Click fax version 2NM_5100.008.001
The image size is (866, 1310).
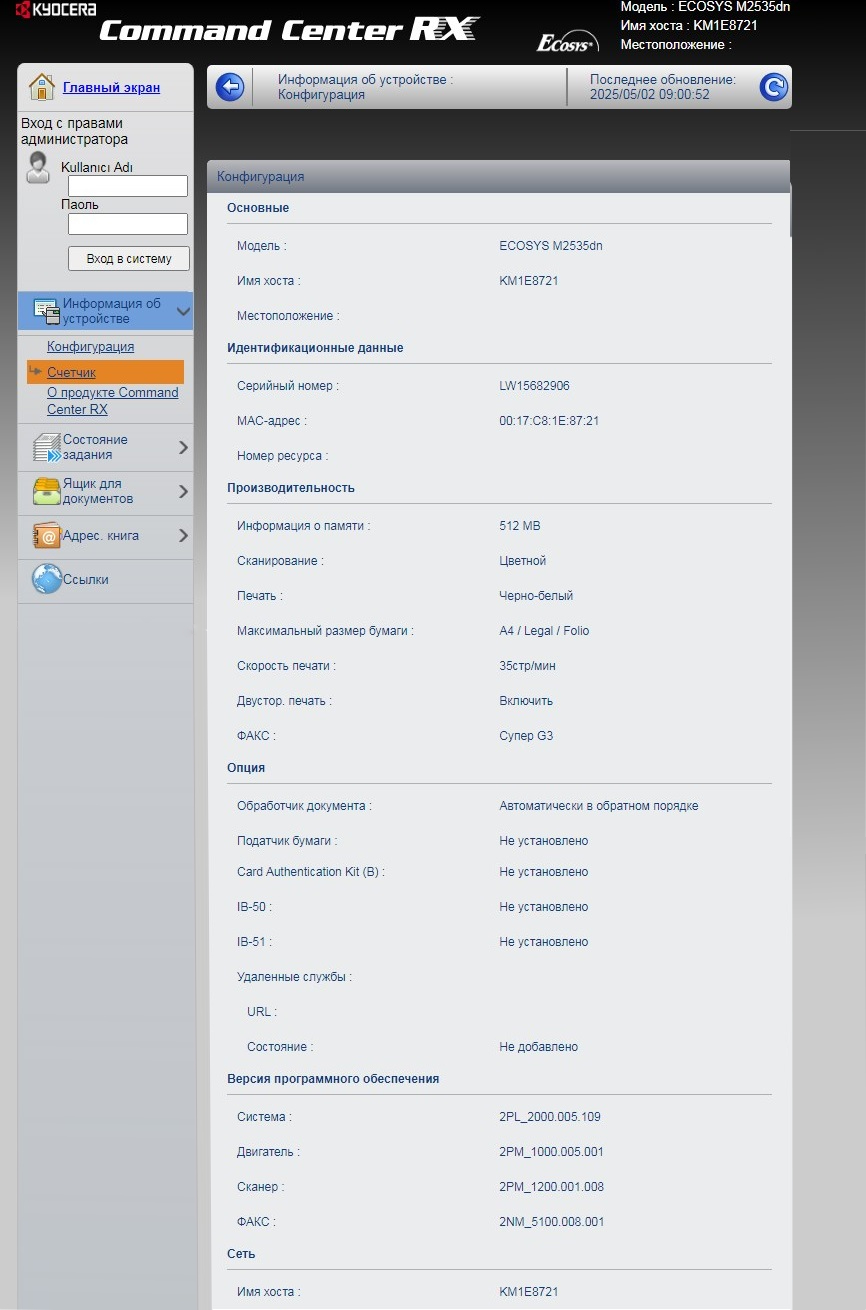pyautogui.click(x=551, y=1222)
